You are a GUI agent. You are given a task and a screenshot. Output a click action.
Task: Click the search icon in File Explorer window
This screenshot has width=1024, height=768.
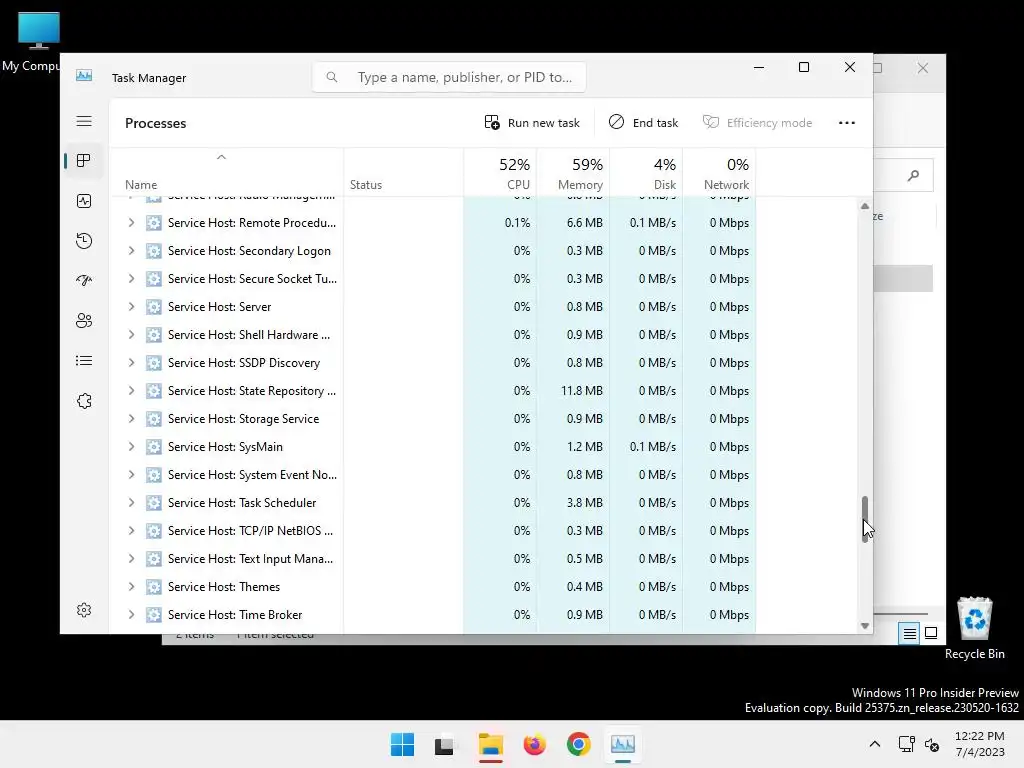pos(914,175)
